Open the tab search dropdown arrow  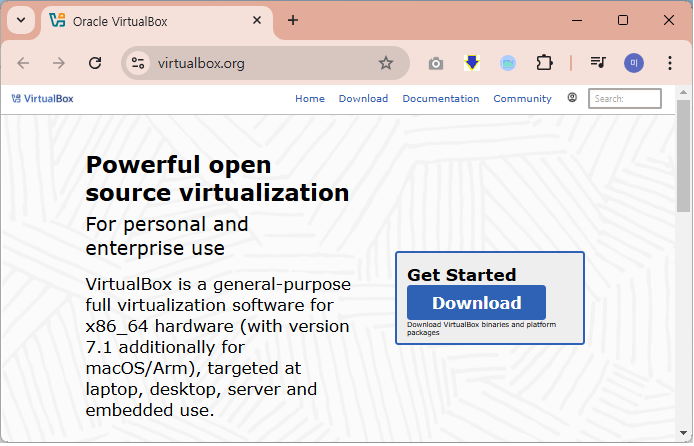(21, 20)
